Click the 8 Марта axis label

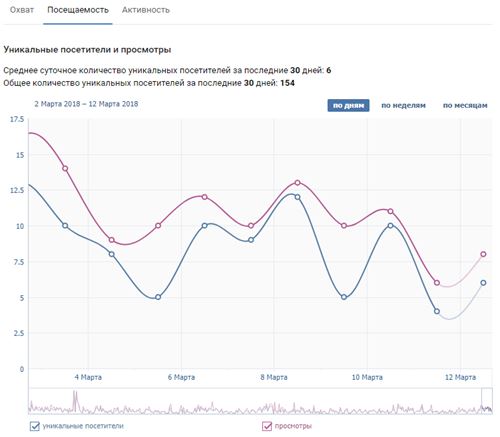click(274, 377)
